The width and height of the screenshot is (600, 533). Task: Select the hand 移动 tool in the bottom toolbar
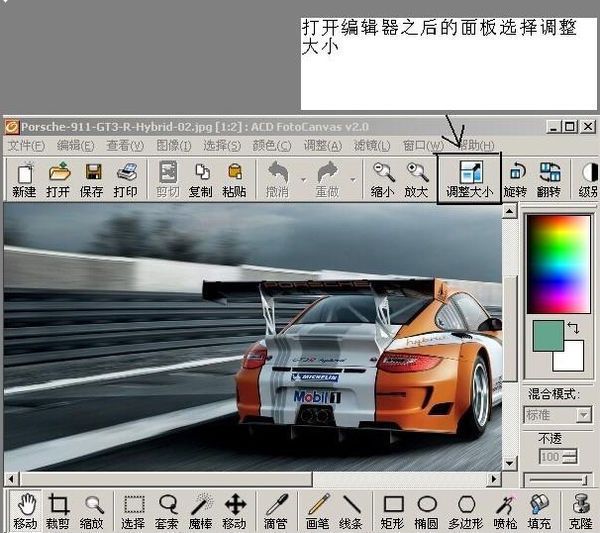[25, 511]
